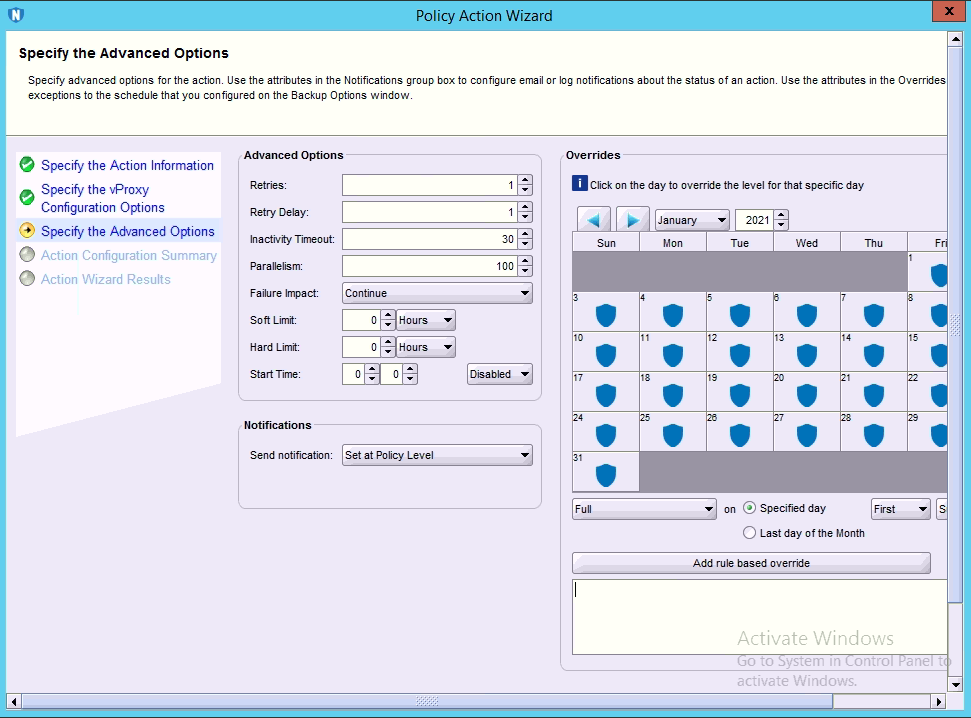971x718 pixels.
Task: Open the Failure Impact dropdown
Action: 437,293
